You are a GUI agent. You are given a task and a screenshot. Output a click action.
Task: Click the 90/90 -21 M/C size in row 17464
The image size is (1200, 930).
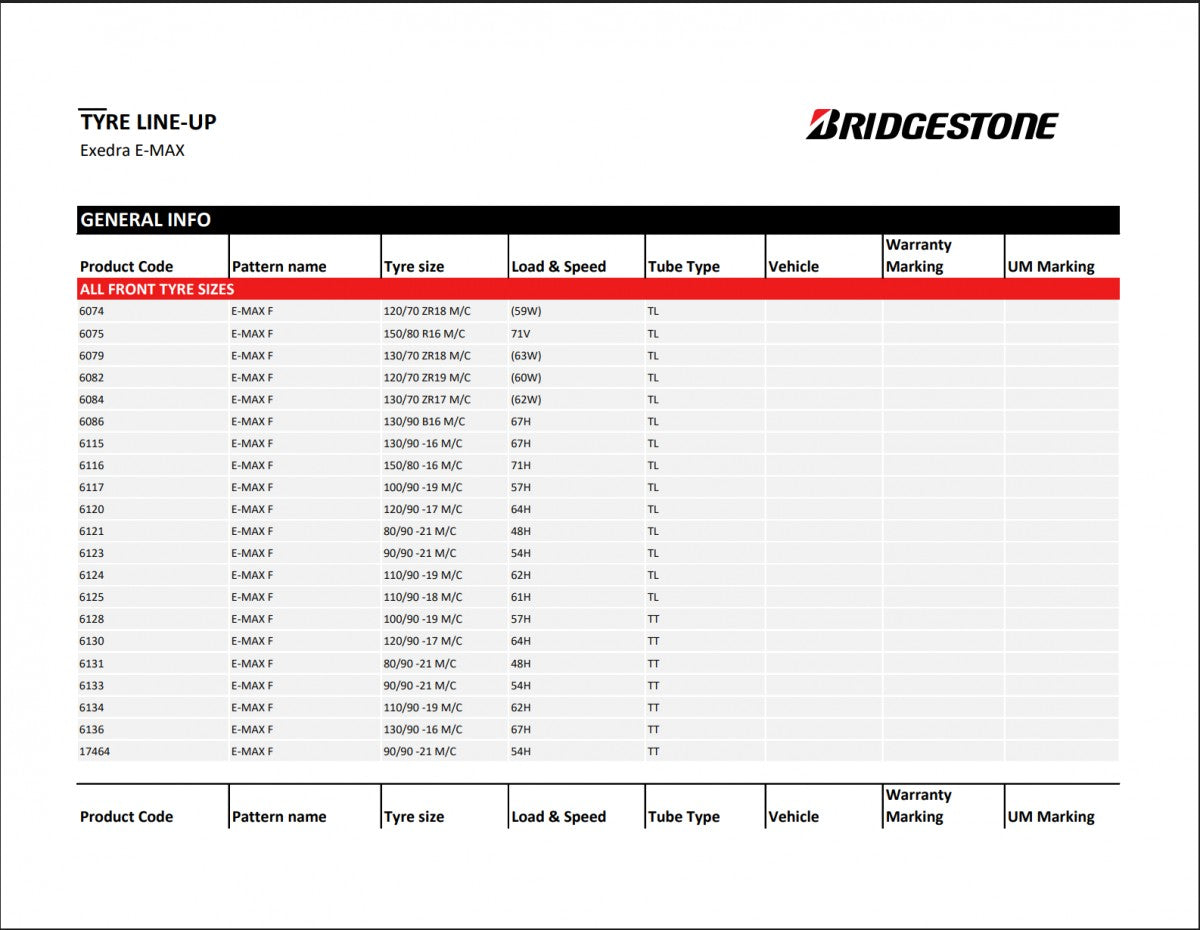pyautogui.click(x=420, y=751)
